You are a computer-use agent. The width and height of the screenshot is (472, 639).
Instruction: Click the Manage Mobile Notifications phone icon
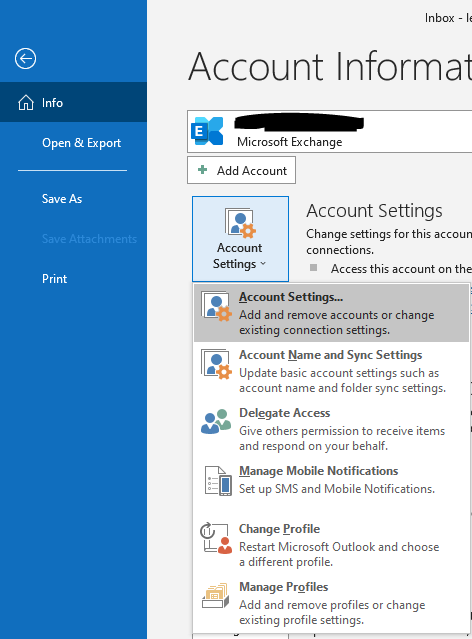[x=218, y=481]
